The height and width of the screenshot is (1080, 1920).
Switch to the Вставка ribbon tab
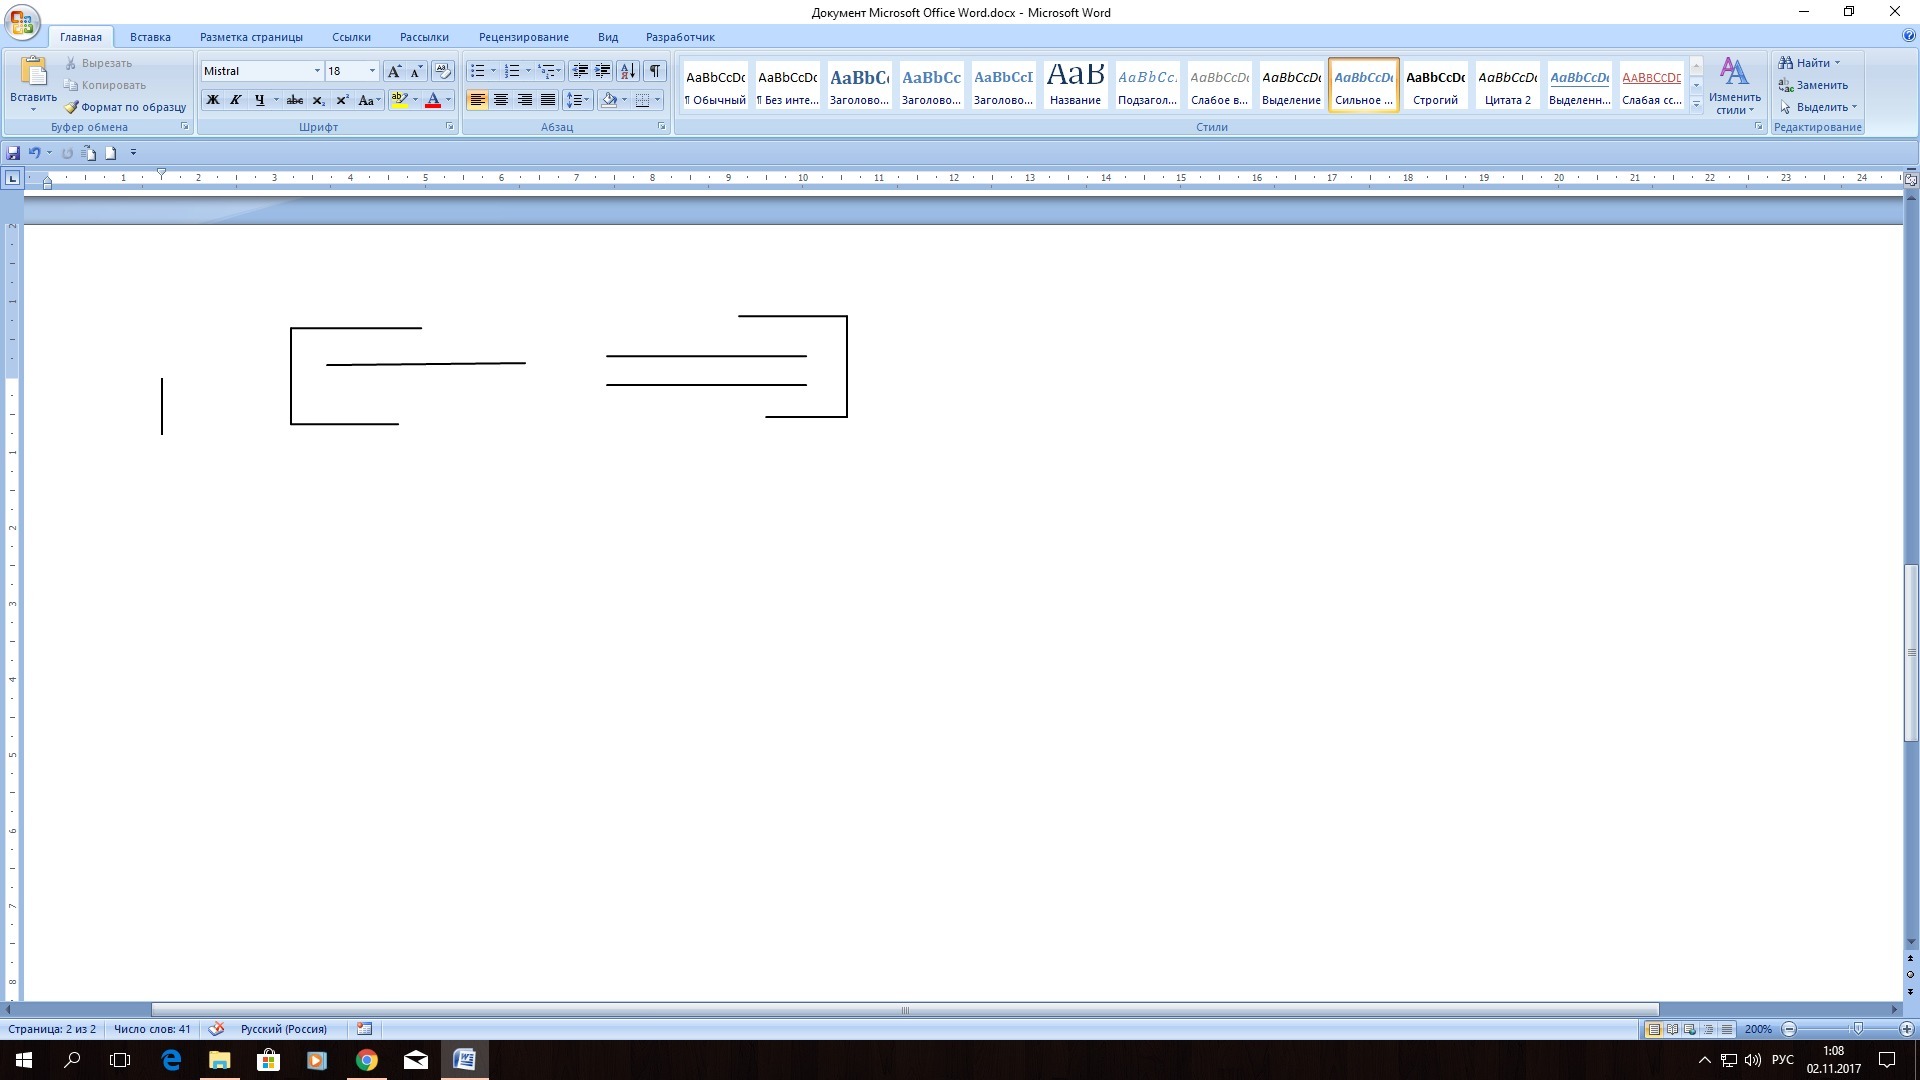click(x=150, y=37)
